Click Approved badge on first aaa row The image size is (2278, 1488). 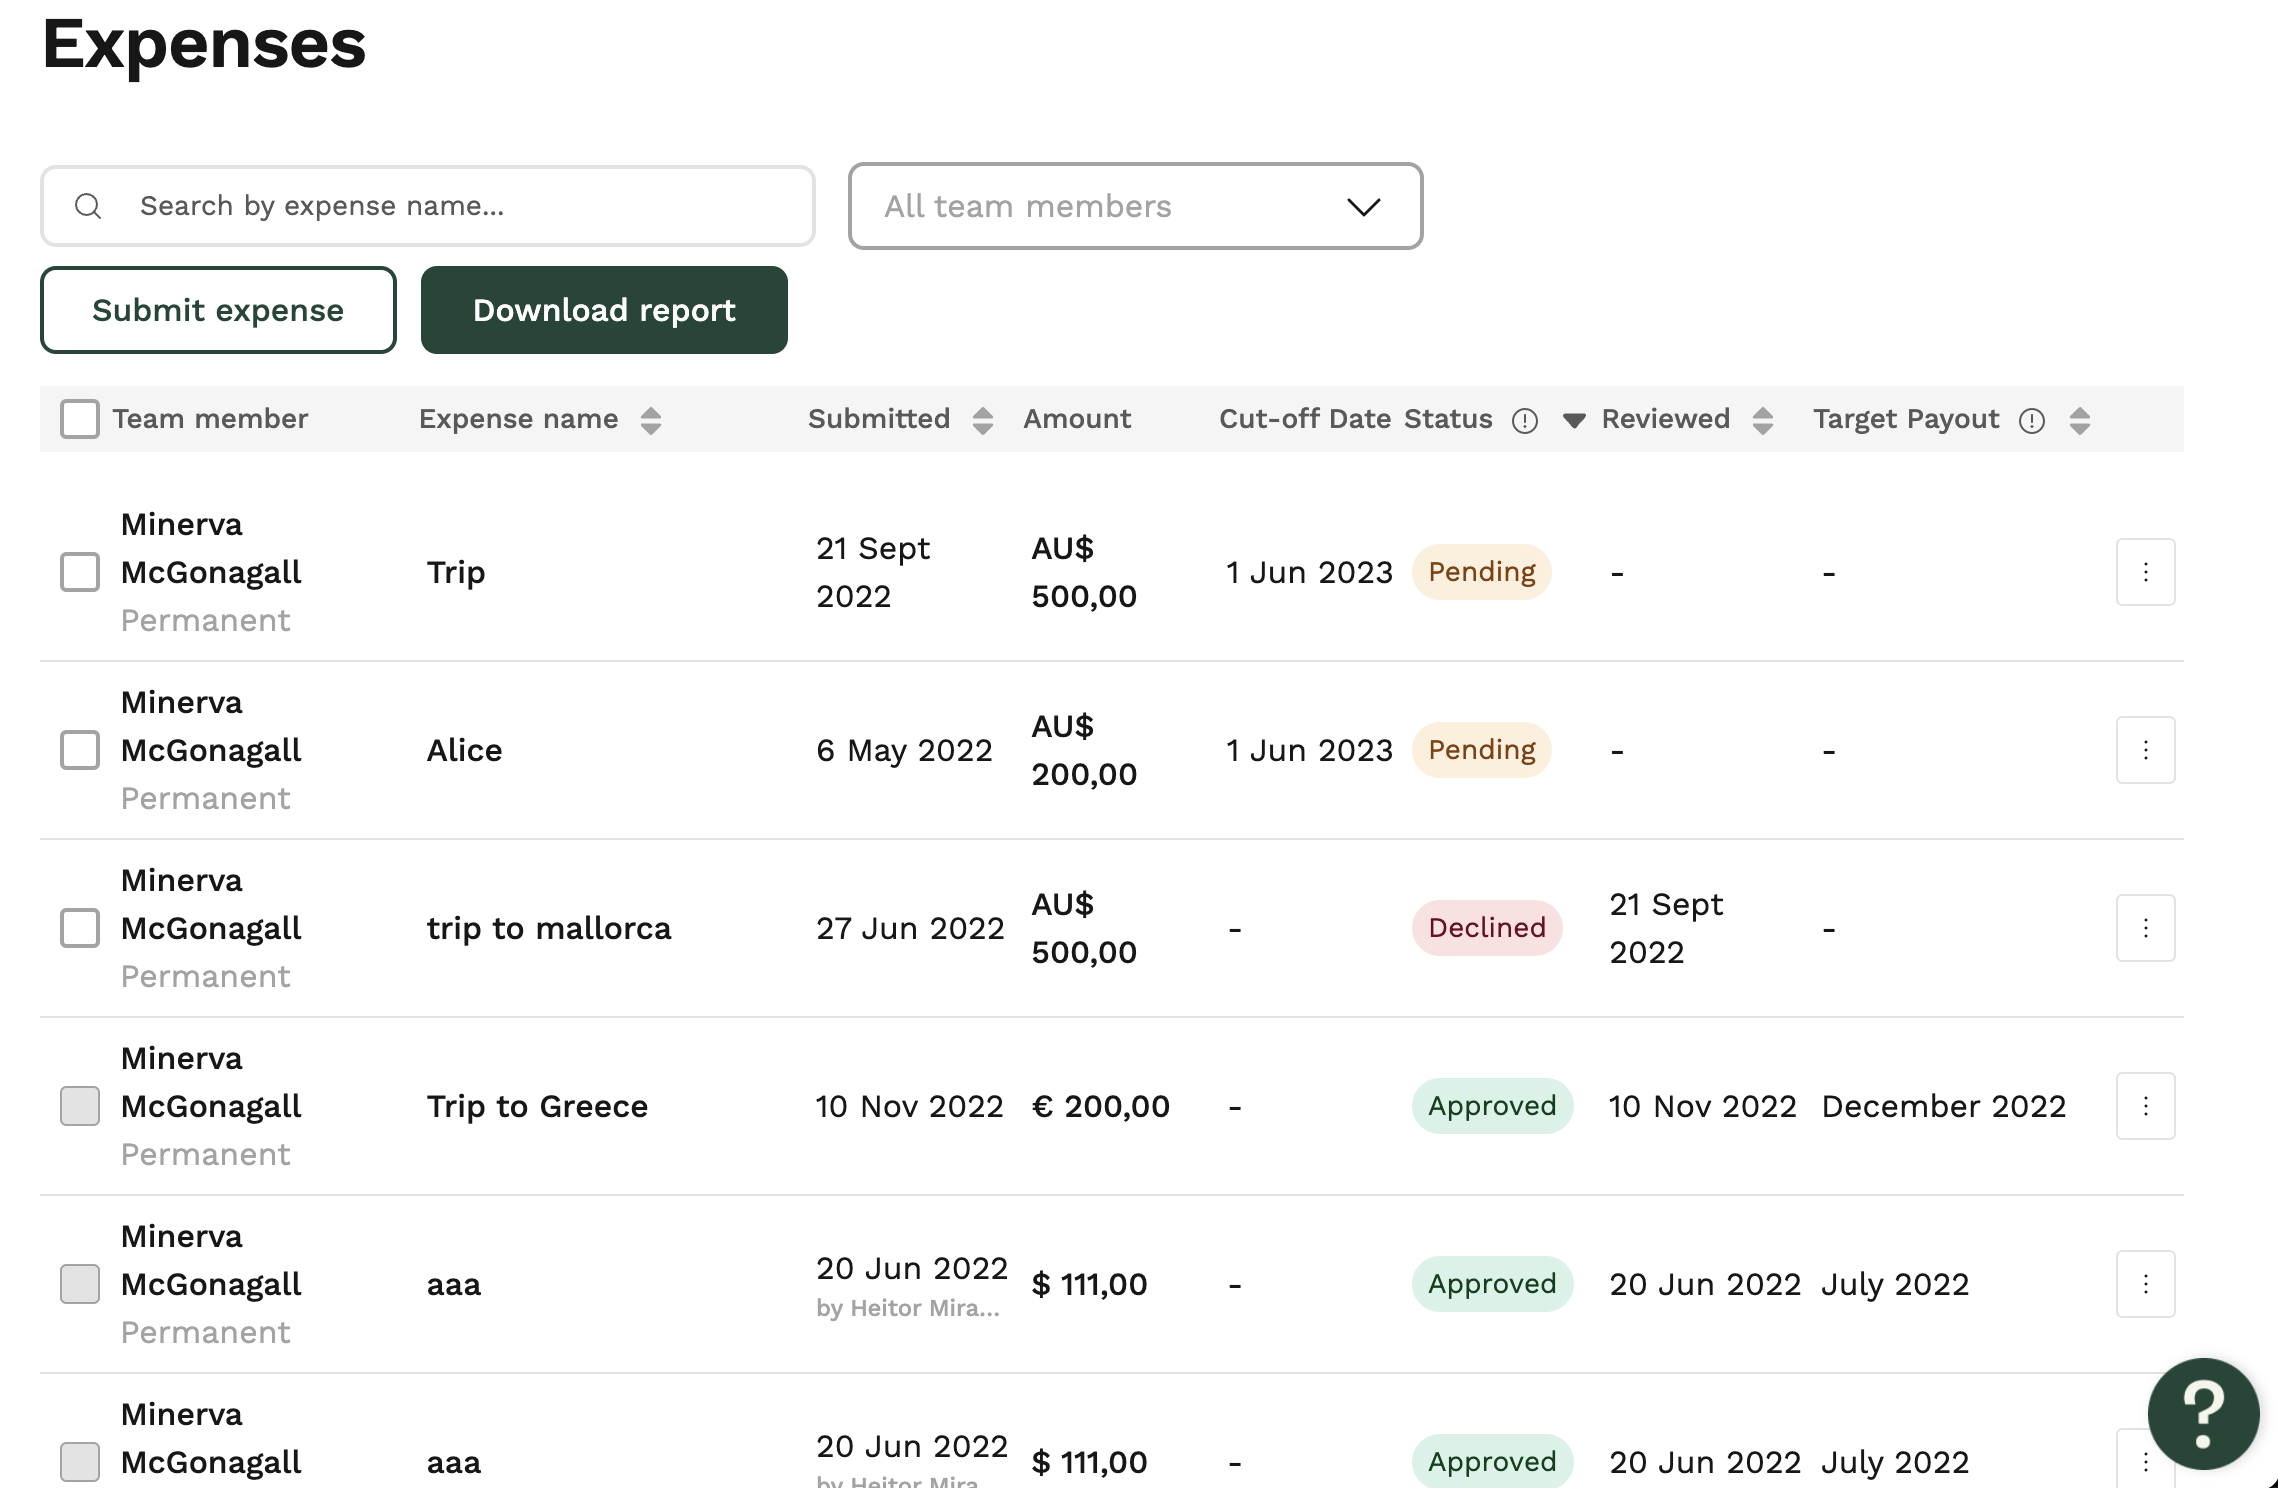(x=1492, y=1284)
